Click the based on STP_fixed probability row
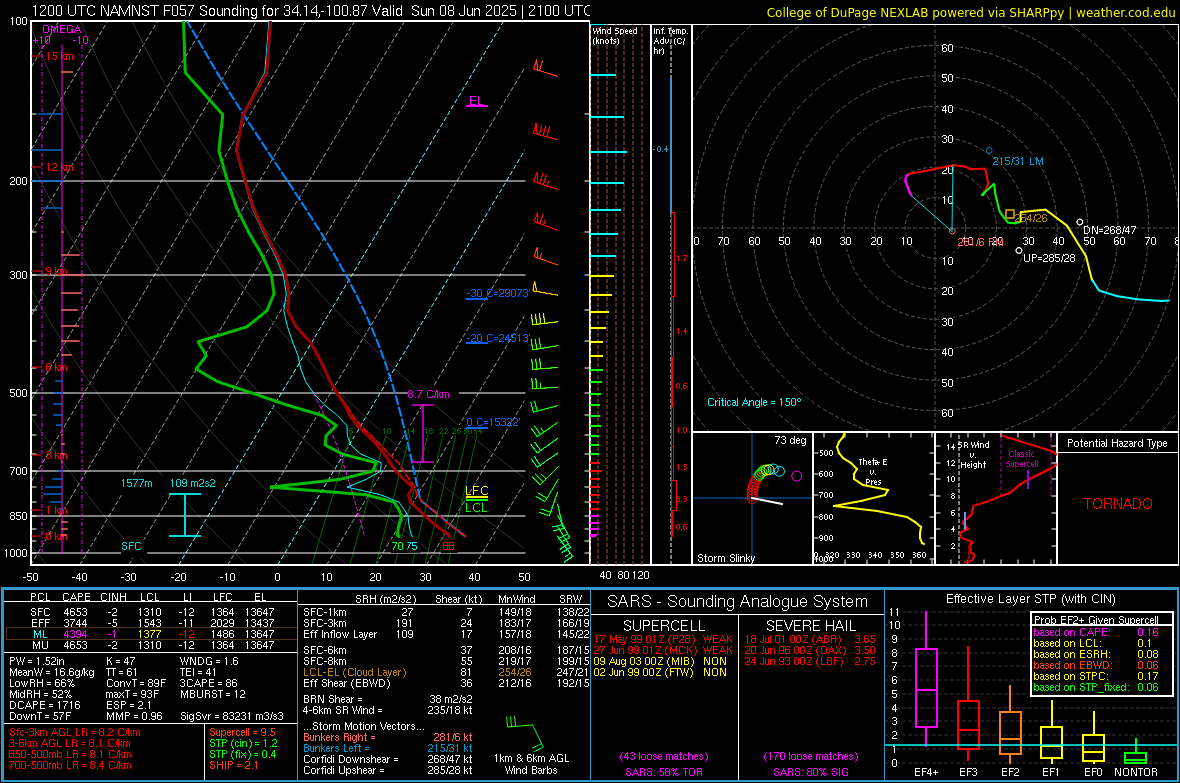Image resolution: width=1180 pixels, height=783 pixels. pyautogui.click(x=1096, y=687)
